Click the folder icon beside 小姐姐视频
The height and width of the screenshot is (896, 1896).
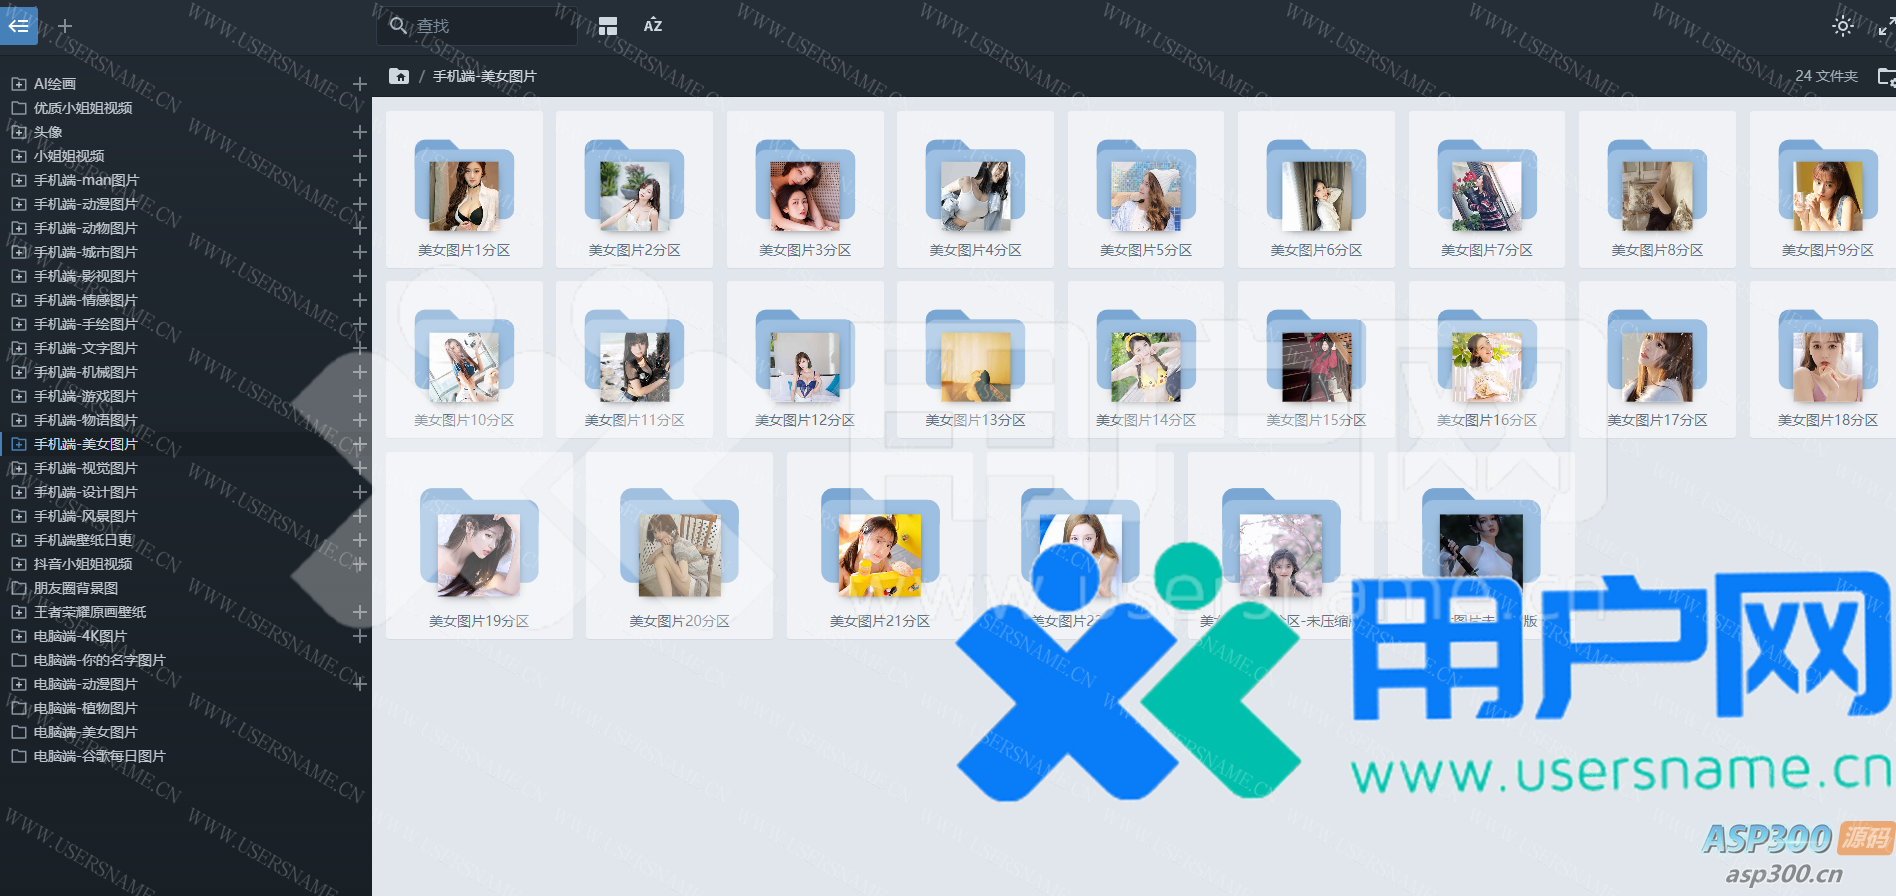coord(18,156)
